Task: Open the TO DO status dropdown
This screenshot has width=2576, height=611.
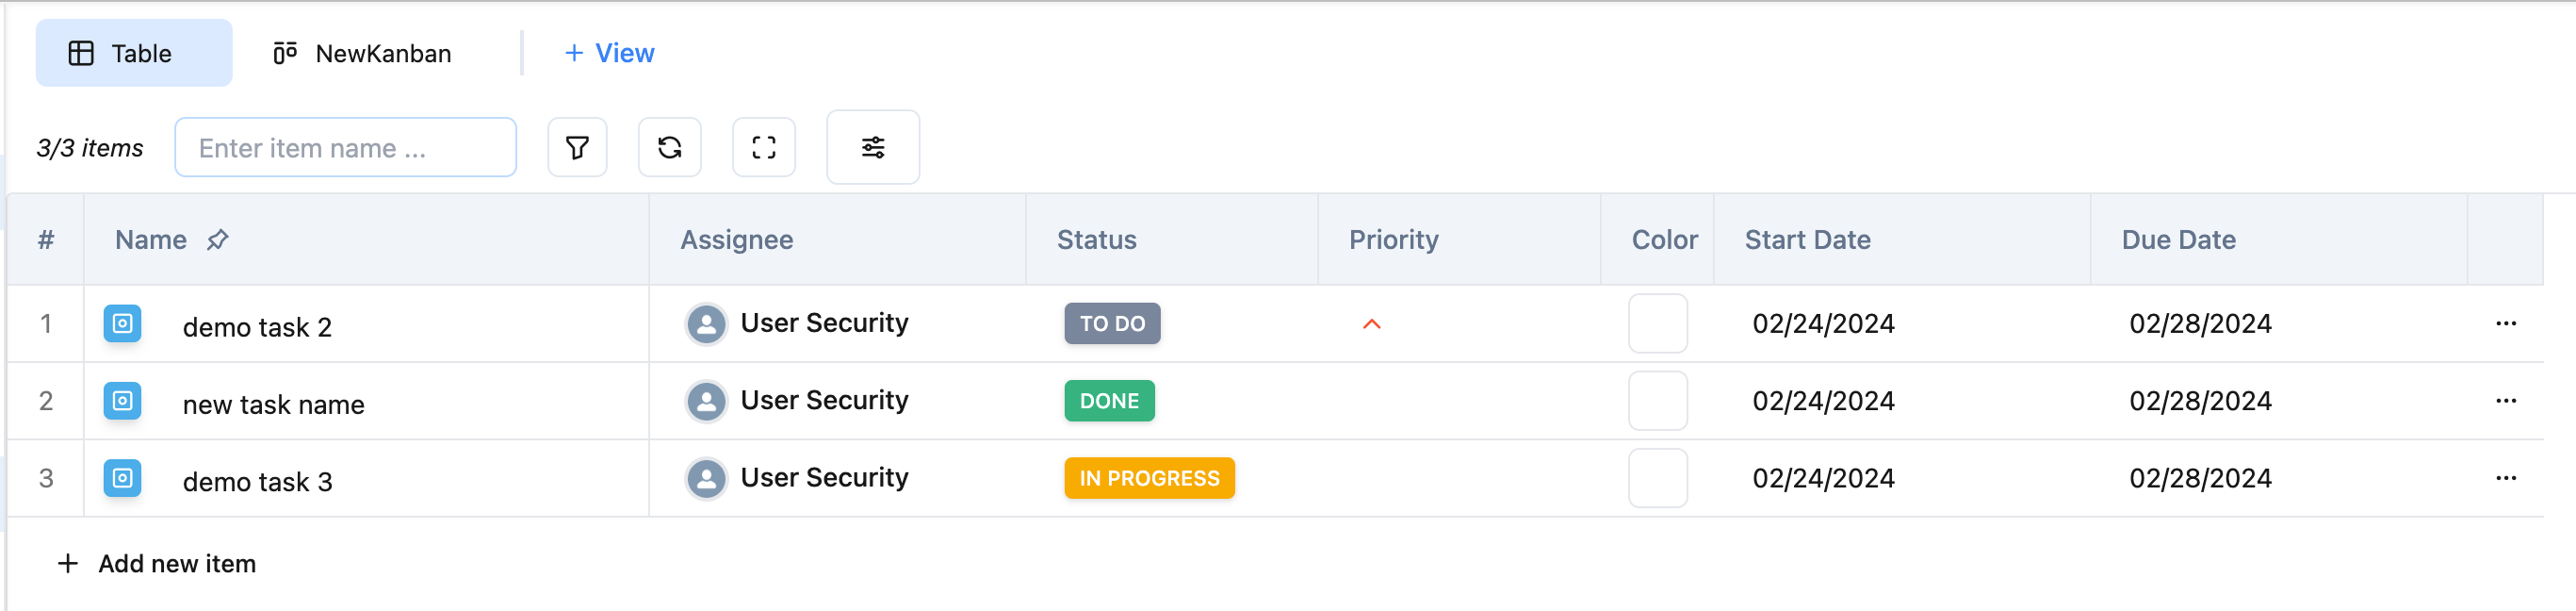Action: 1111,324
